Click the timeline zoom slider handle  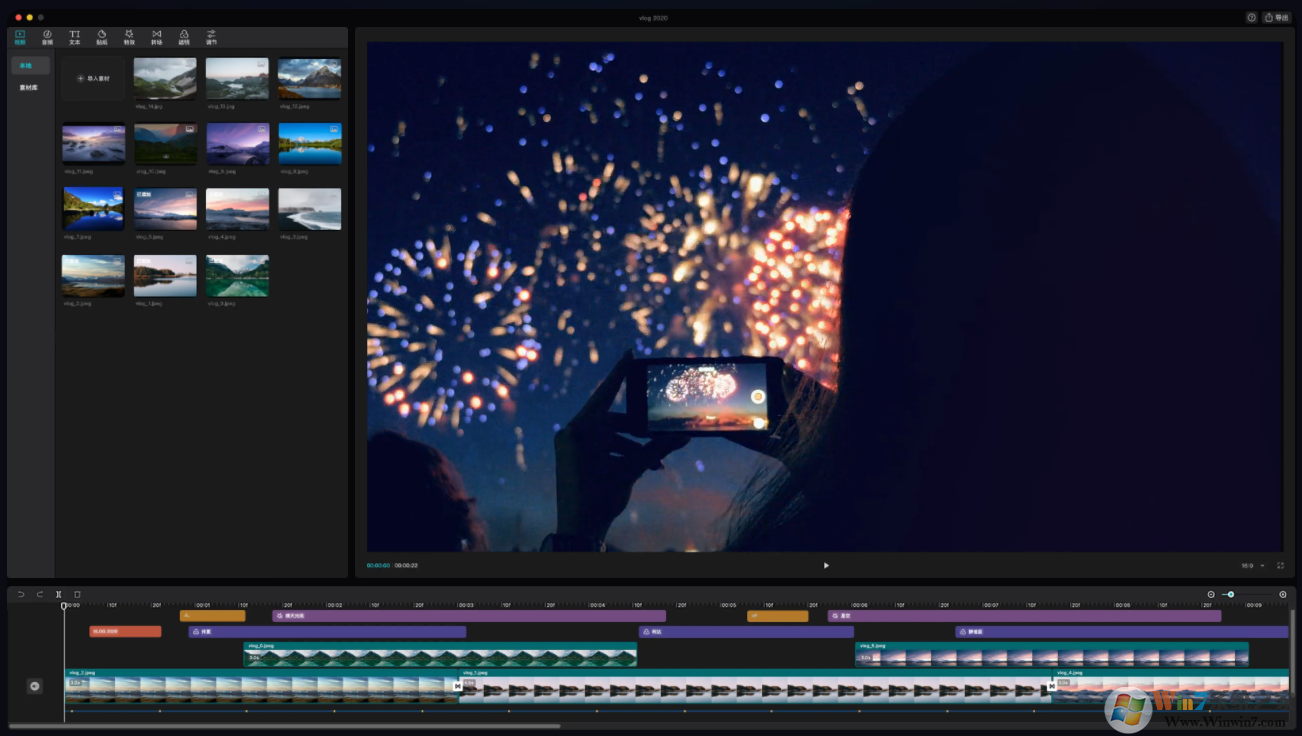[1231, 594]
